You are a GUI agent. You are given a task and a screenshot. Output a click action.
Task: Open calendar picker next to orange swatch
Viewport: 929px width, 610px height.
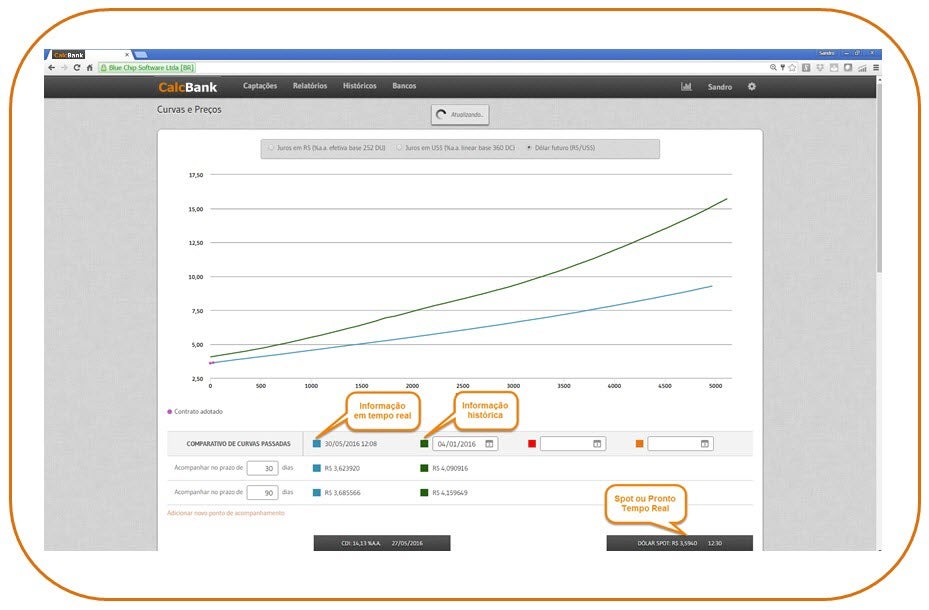[704, 443]
